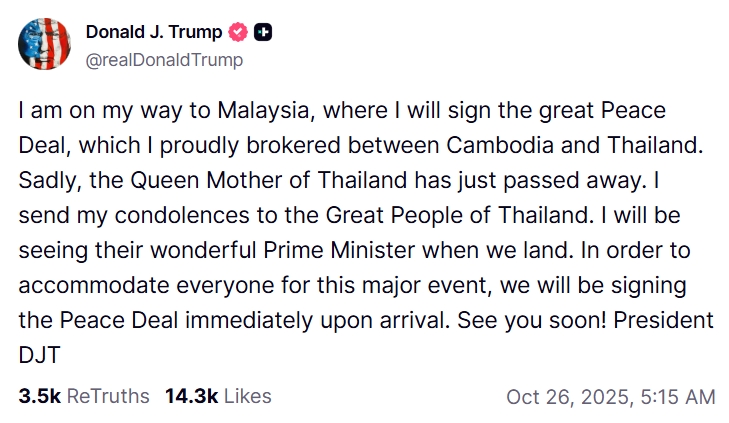The width and height of the screenshot is (729, 423).
Task: Open the Donald J. Trump display name
Action: point(154,33)
